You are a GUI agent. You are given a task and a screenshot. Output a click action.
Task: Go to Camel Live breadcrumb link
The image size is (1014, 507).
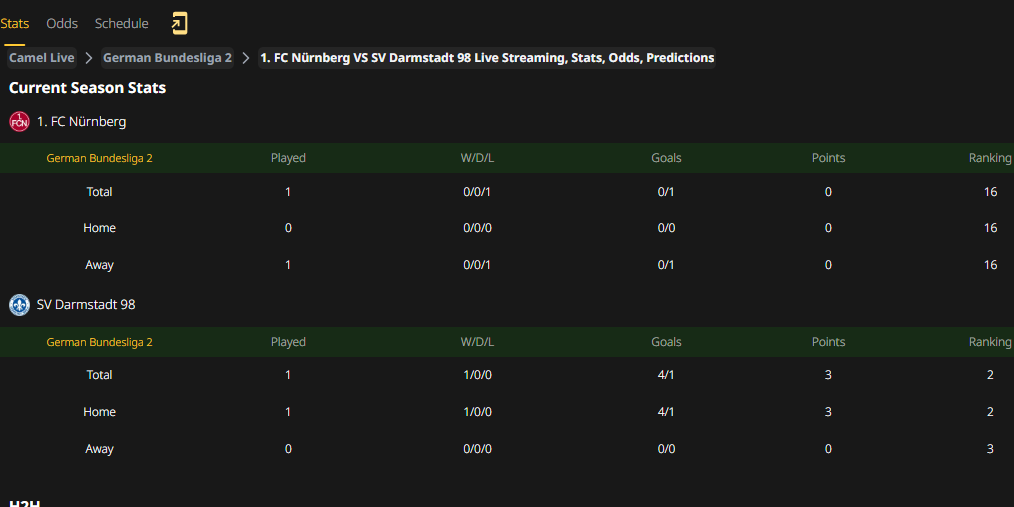(41, 58)
